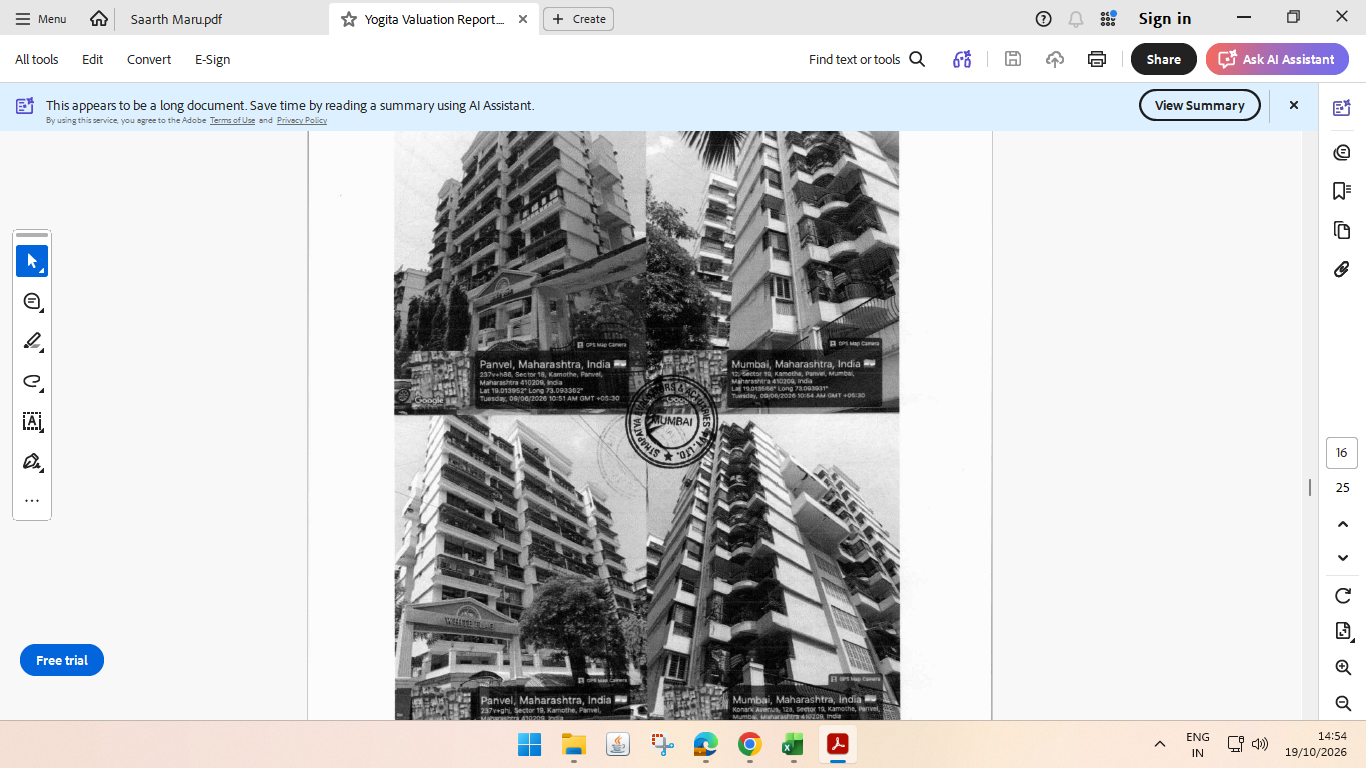
Task: Click the View Summary button
Action: click(1200, 105)
